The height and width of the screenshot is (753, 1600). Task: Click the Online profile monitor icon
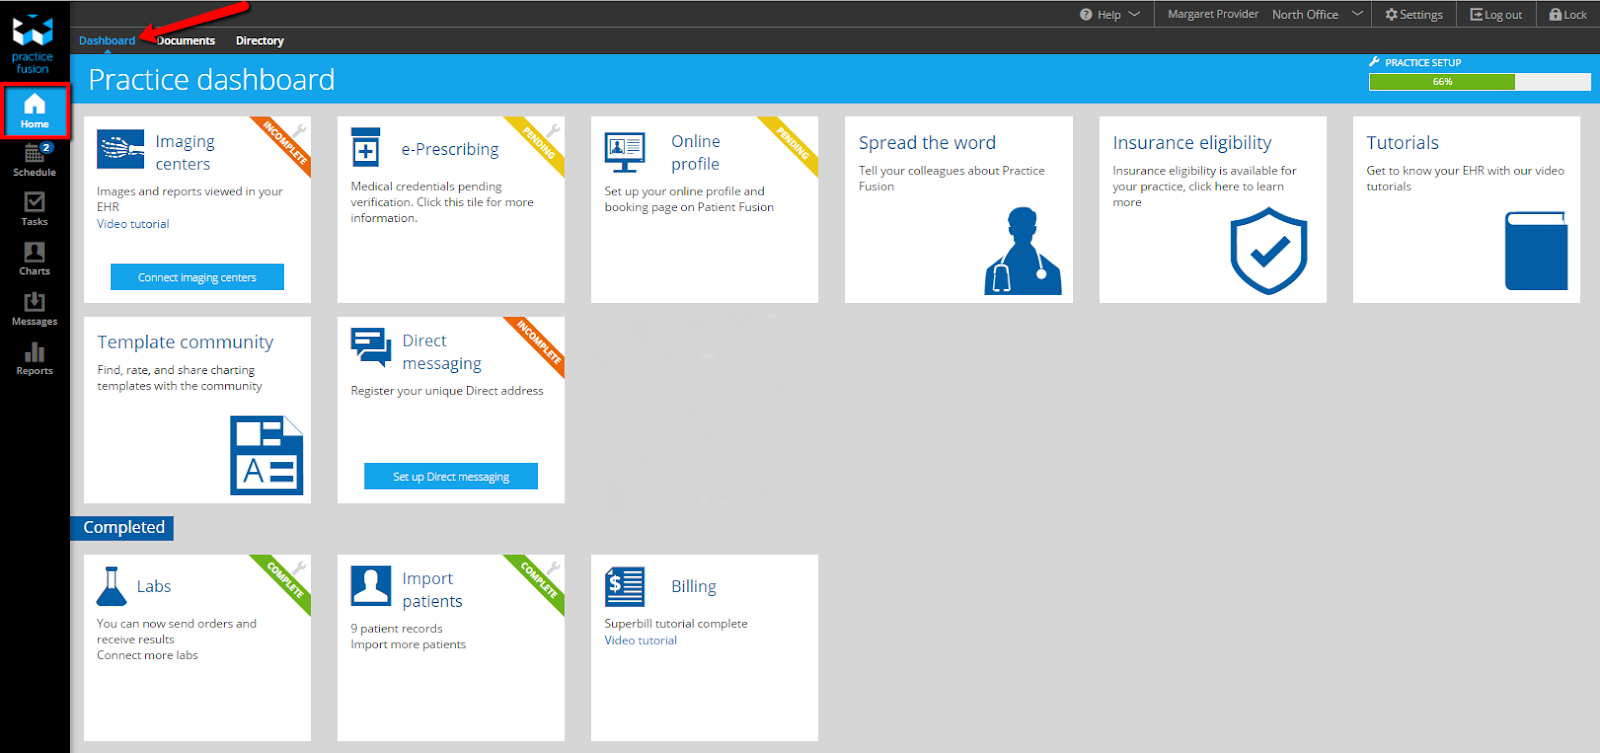click(625, 152)
